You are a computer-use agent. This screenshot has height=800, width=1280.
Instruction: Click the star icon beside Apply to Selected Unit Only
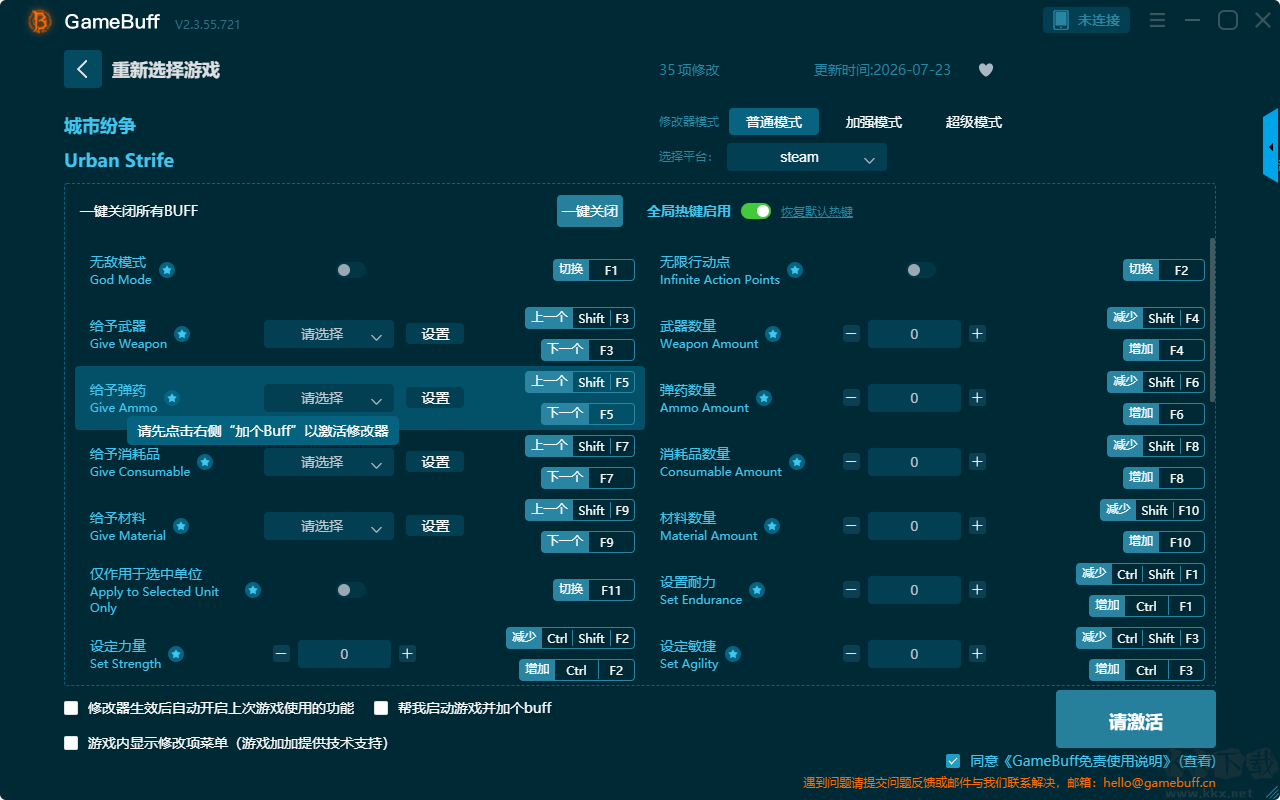[x=253, y=590]
